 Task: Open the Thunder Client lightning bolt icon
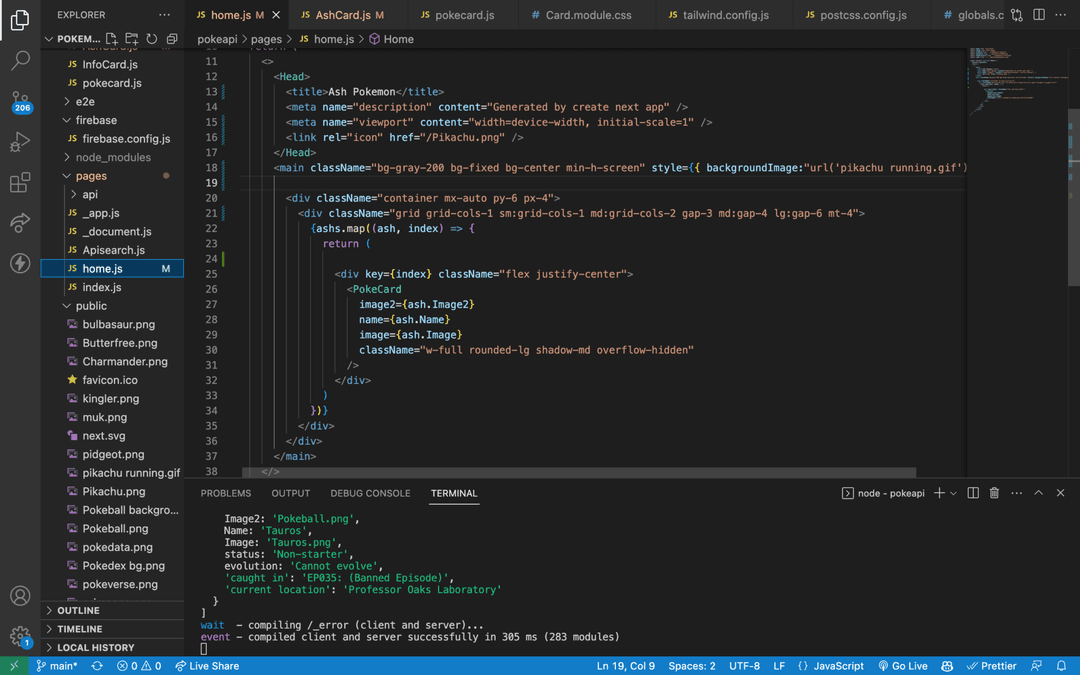(20, 263)
